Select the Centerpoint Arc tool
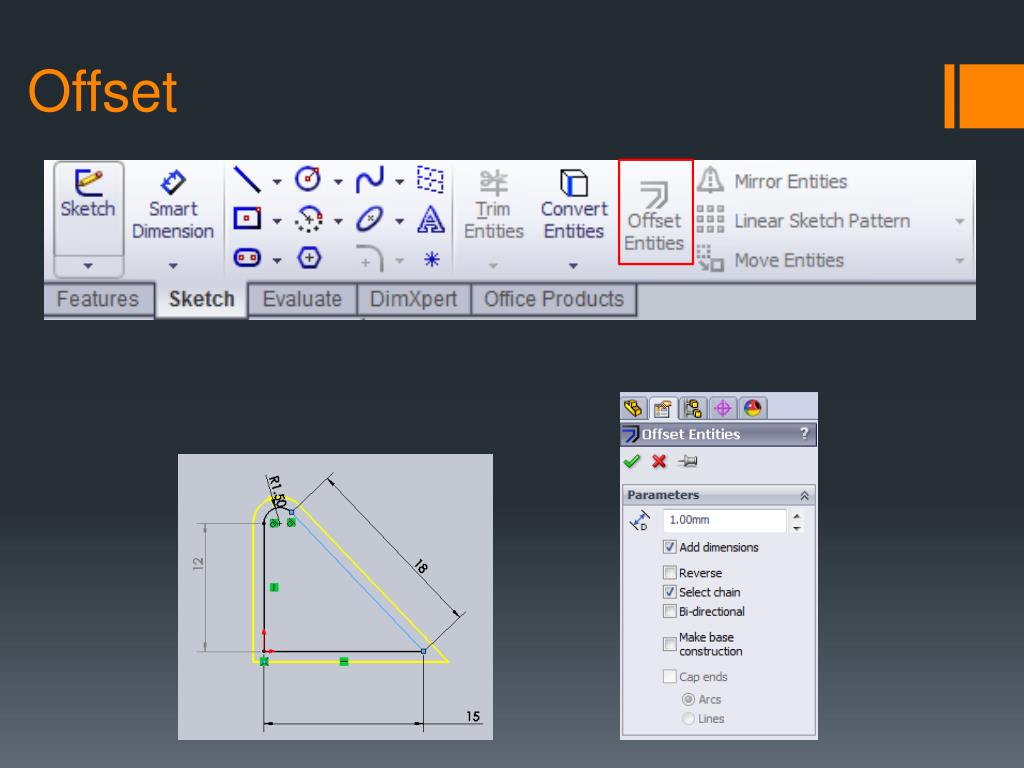Viewport: 1024px width, 768px height. [x=308, y=219]
